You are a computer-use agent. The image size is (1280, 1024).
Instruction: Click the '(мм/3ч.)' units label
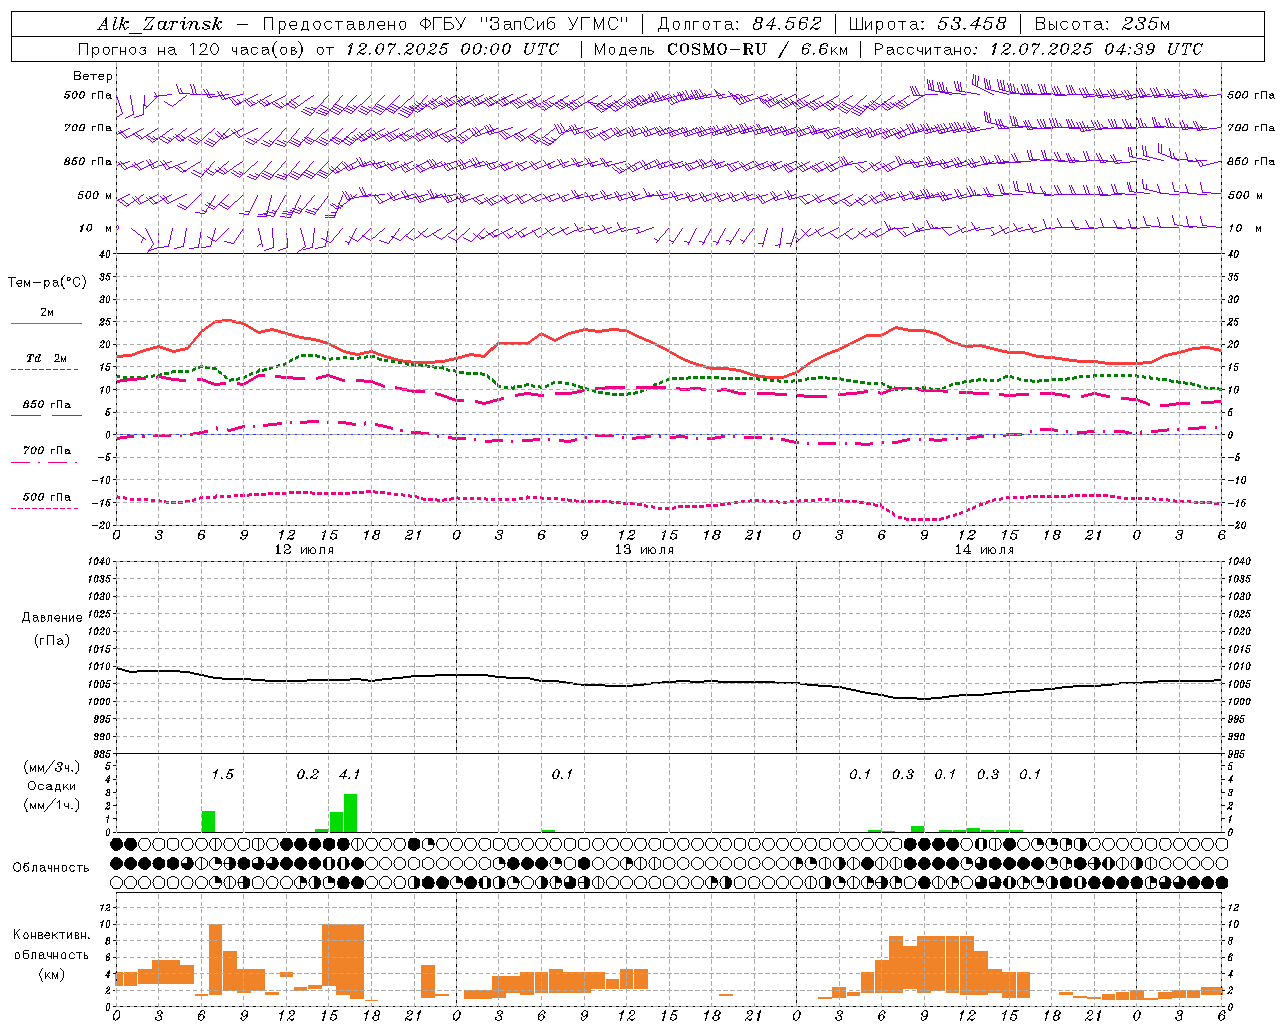click(52, 767)
